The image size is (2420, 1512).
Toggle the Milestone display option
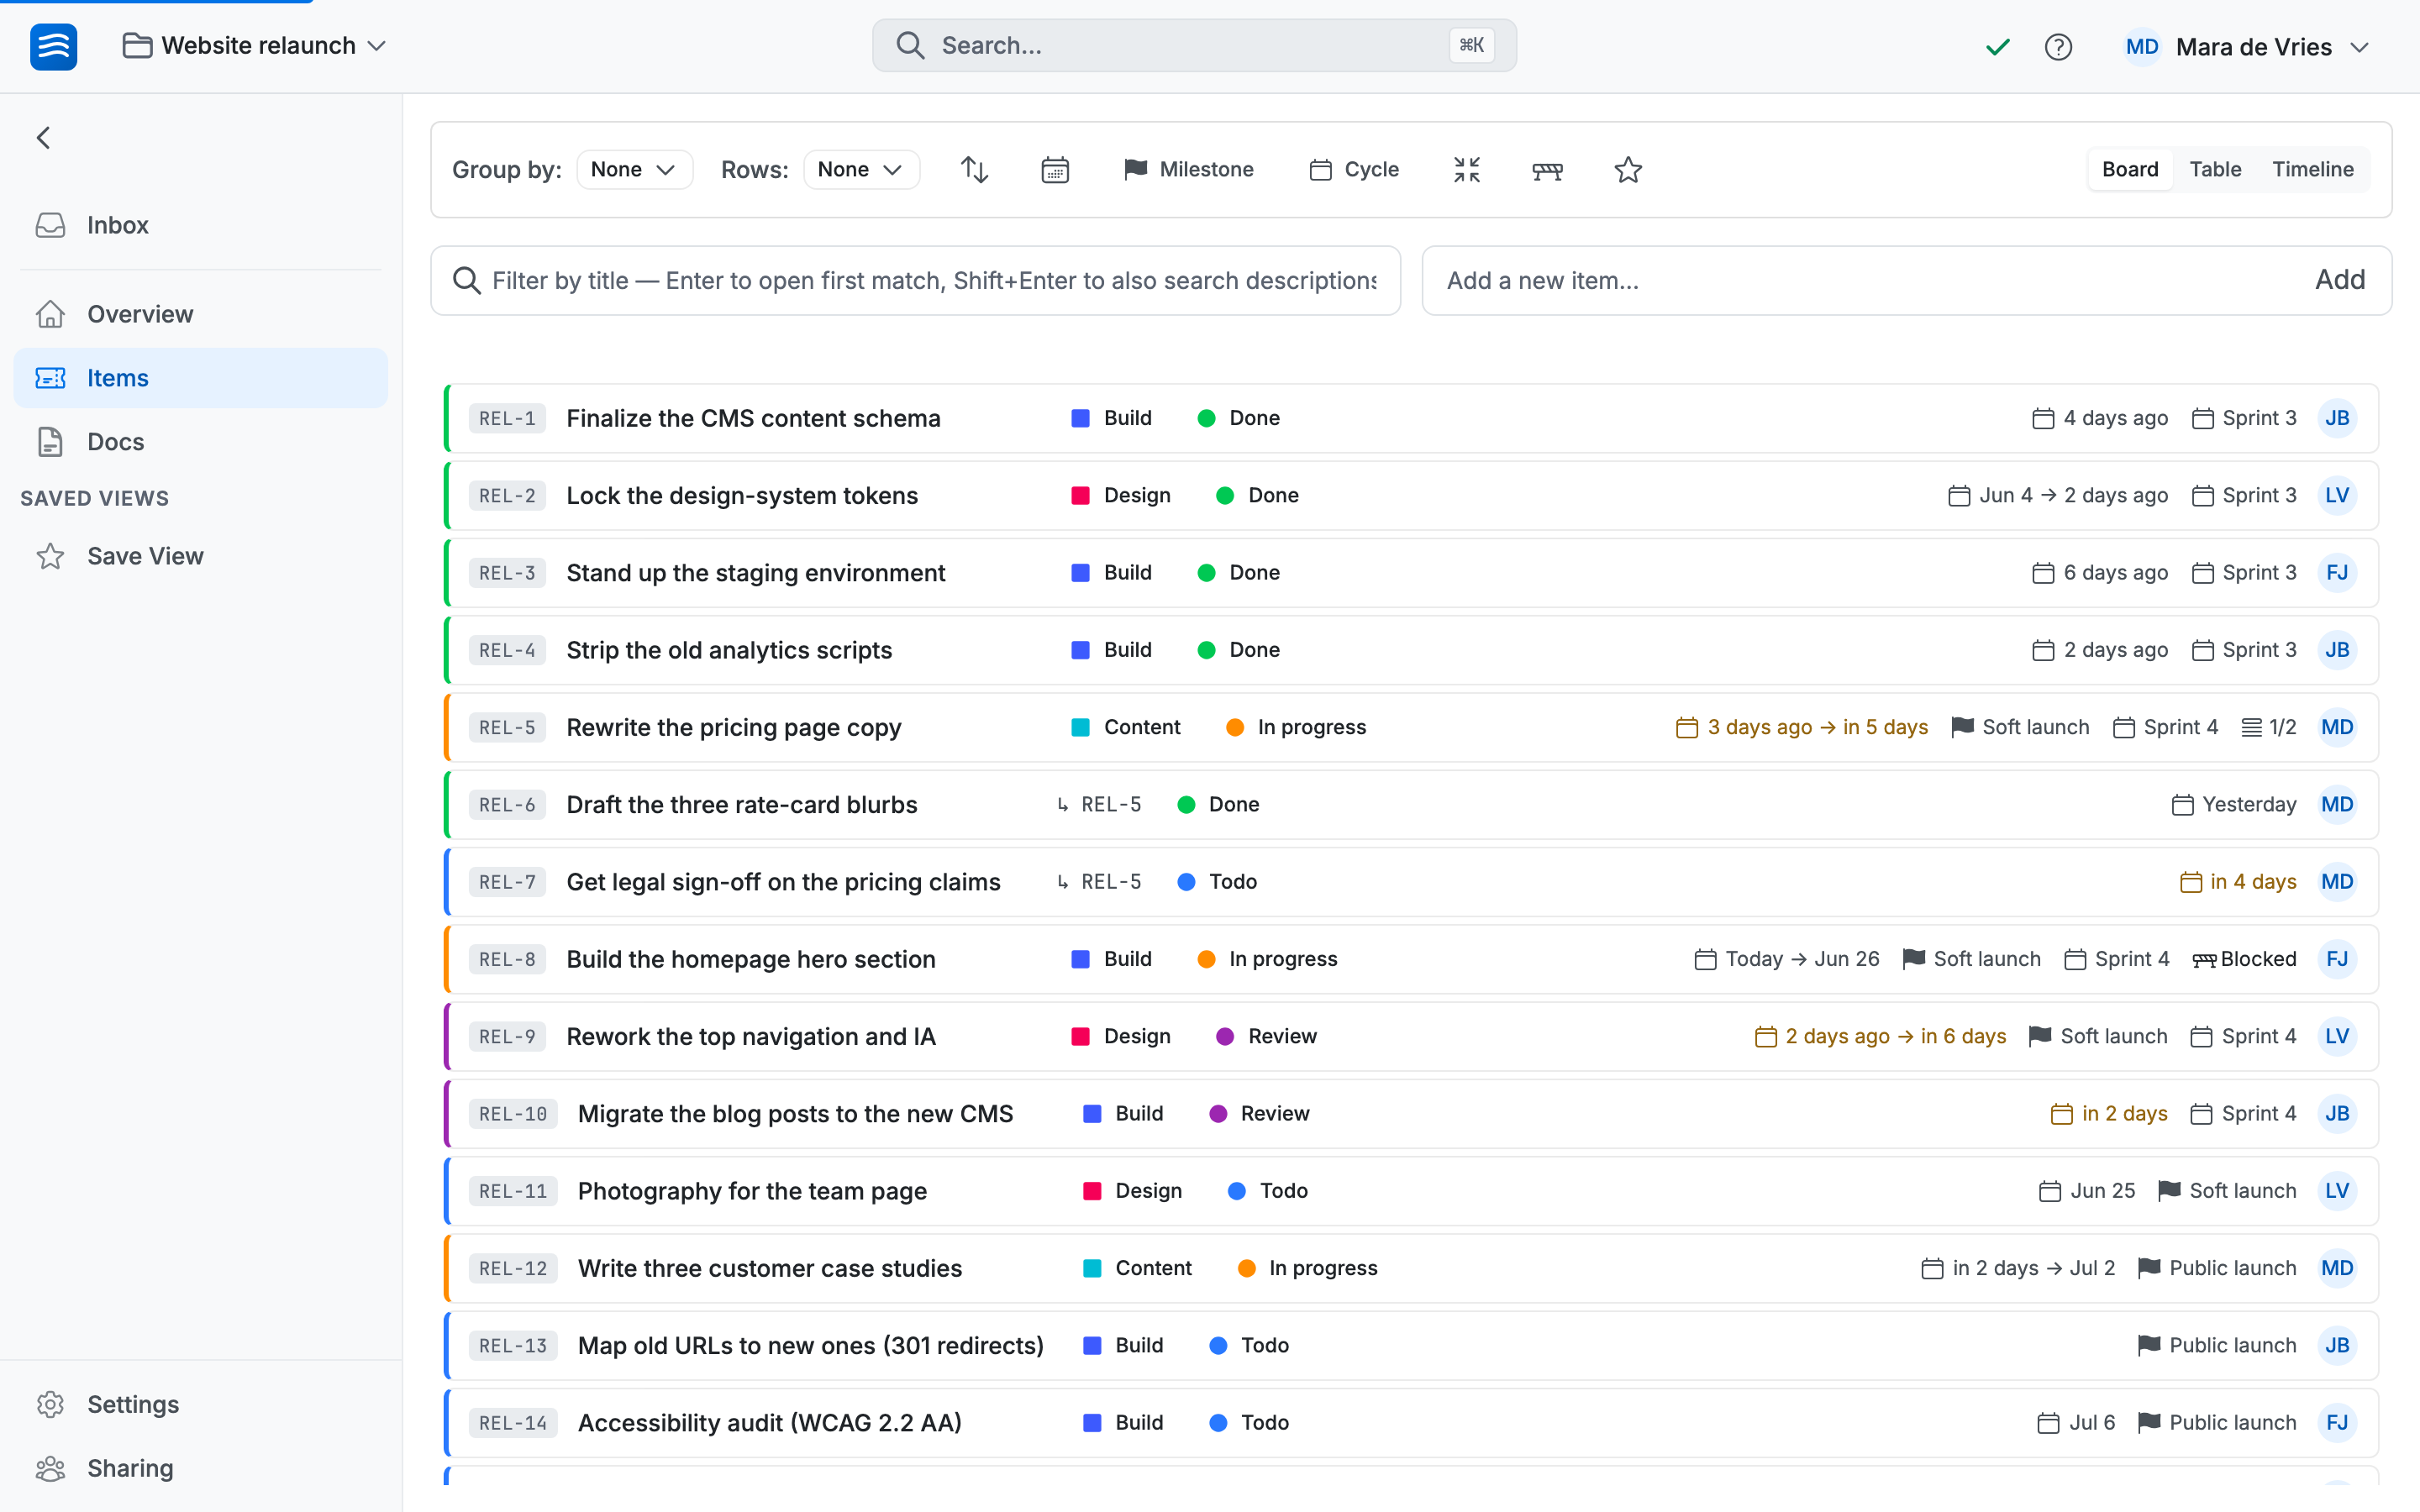1189,170
